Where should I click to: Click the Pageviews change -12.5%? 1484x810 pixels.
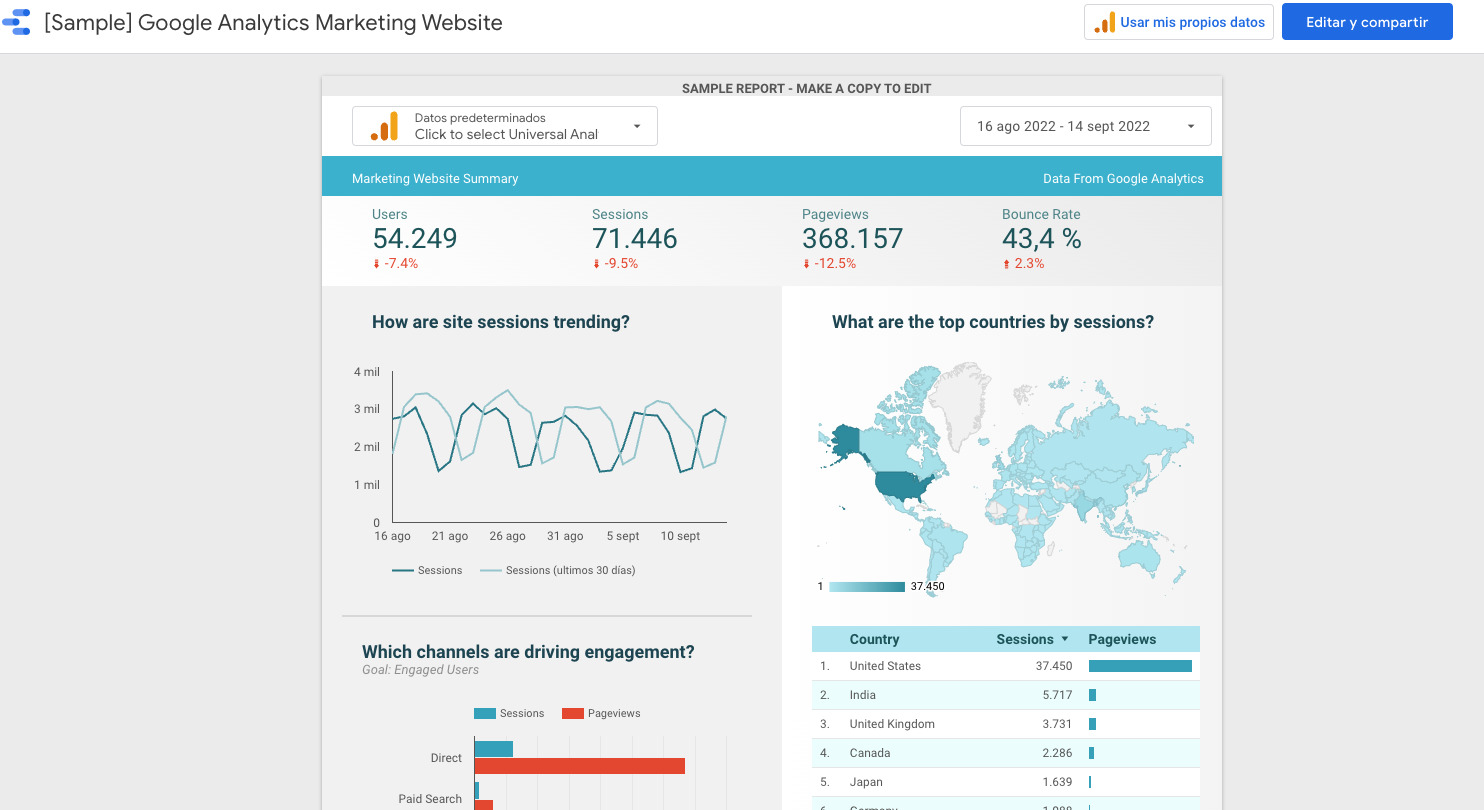pyautogui.click(x=829, y=264)
